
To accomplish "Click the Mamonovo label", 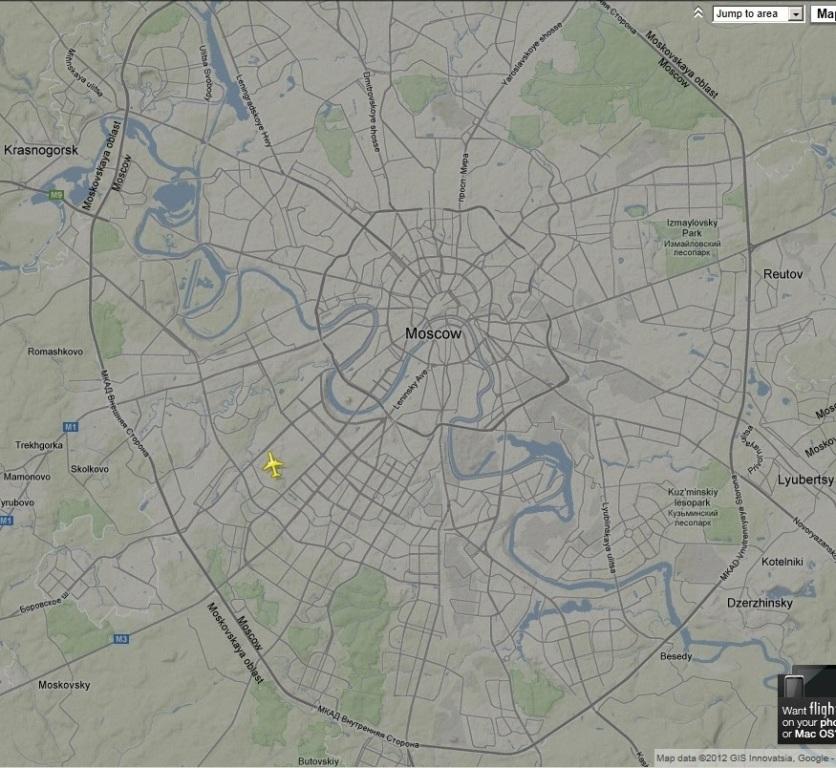I will (27, 476).
